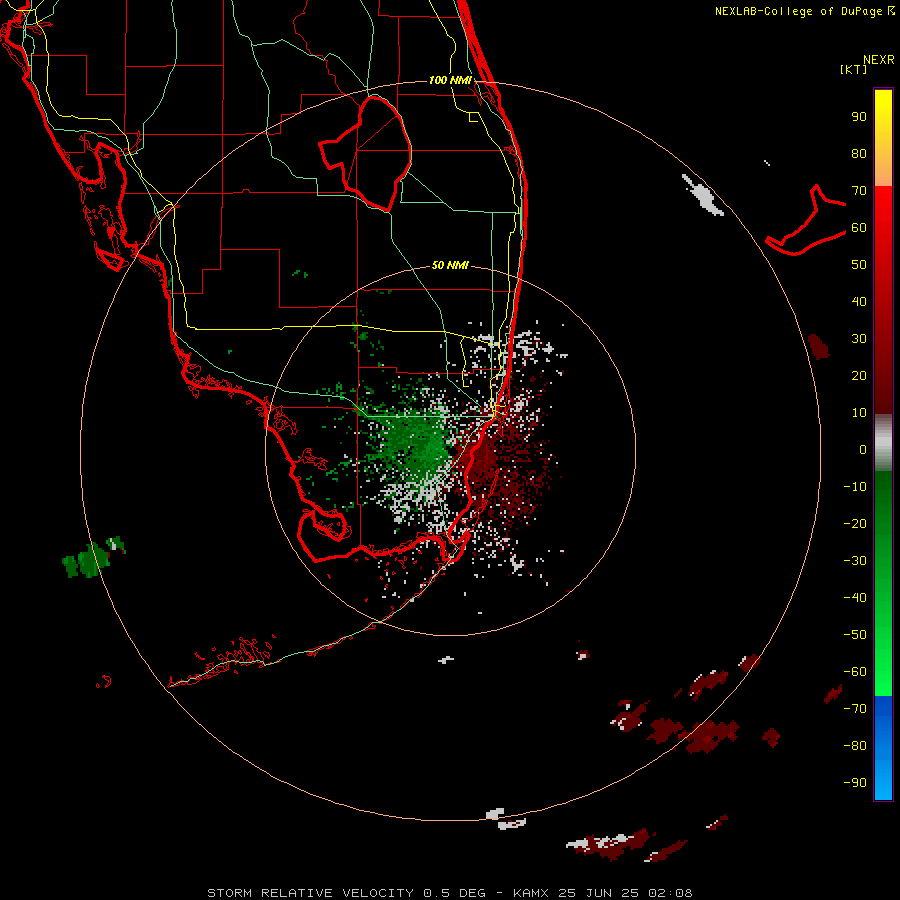Click the KAMX 25 JUN 25 02:08 timestamp
The height and width of the screenshot is (900, 900).
[603, 893]
